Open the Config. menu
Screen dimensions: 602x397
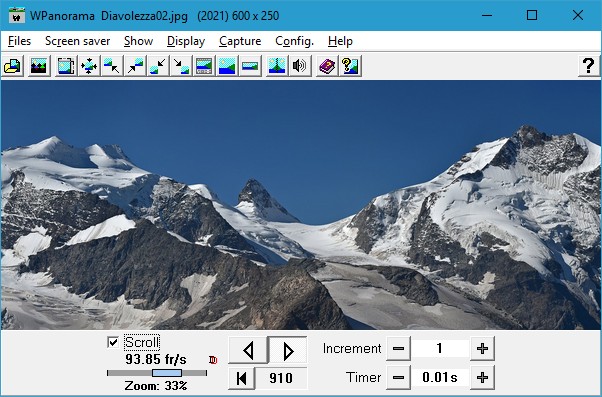294,41
